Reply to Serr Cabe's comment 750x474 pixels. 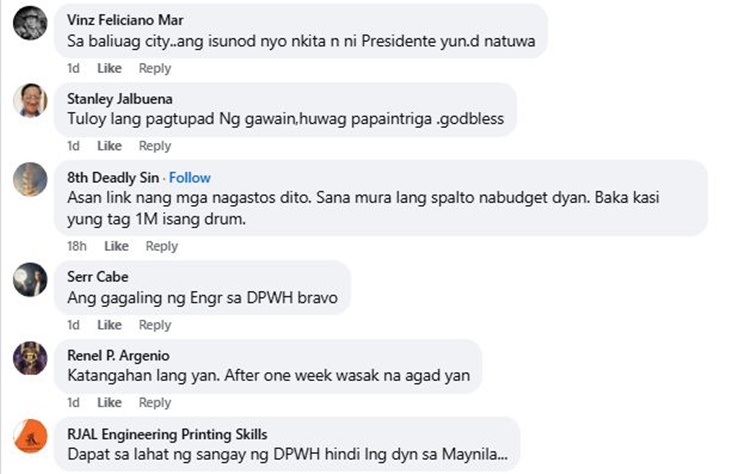point(154,325)
